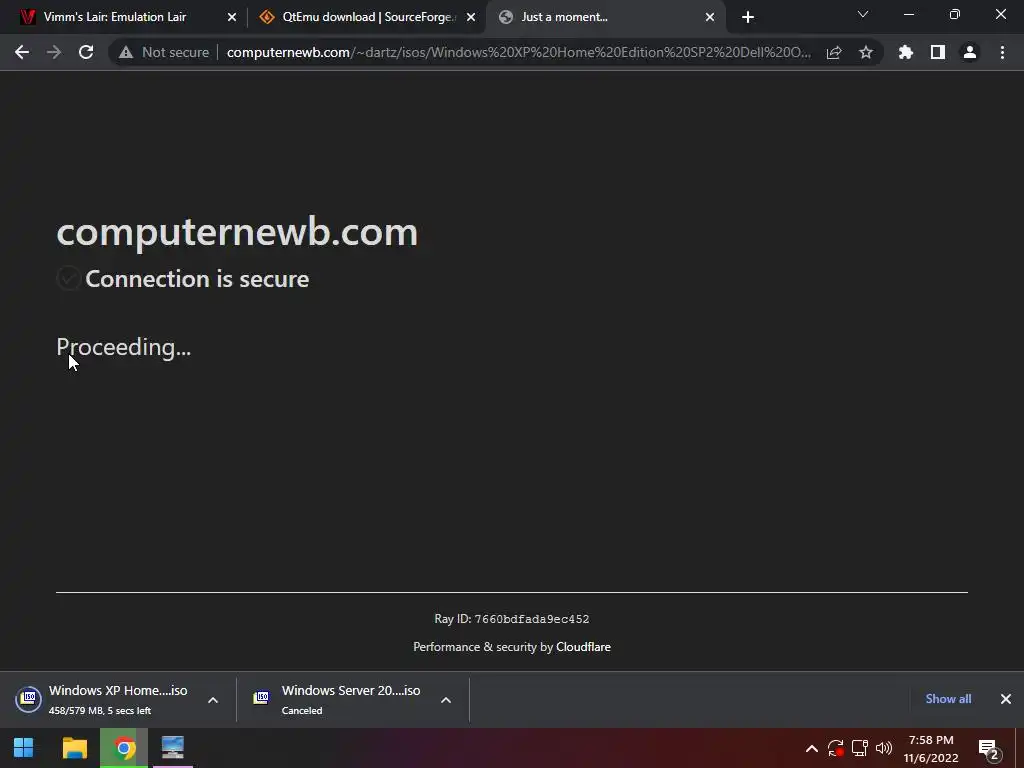Bookmark this tab with the star icon
The image size is (1024, 768).
click(866, 52)
